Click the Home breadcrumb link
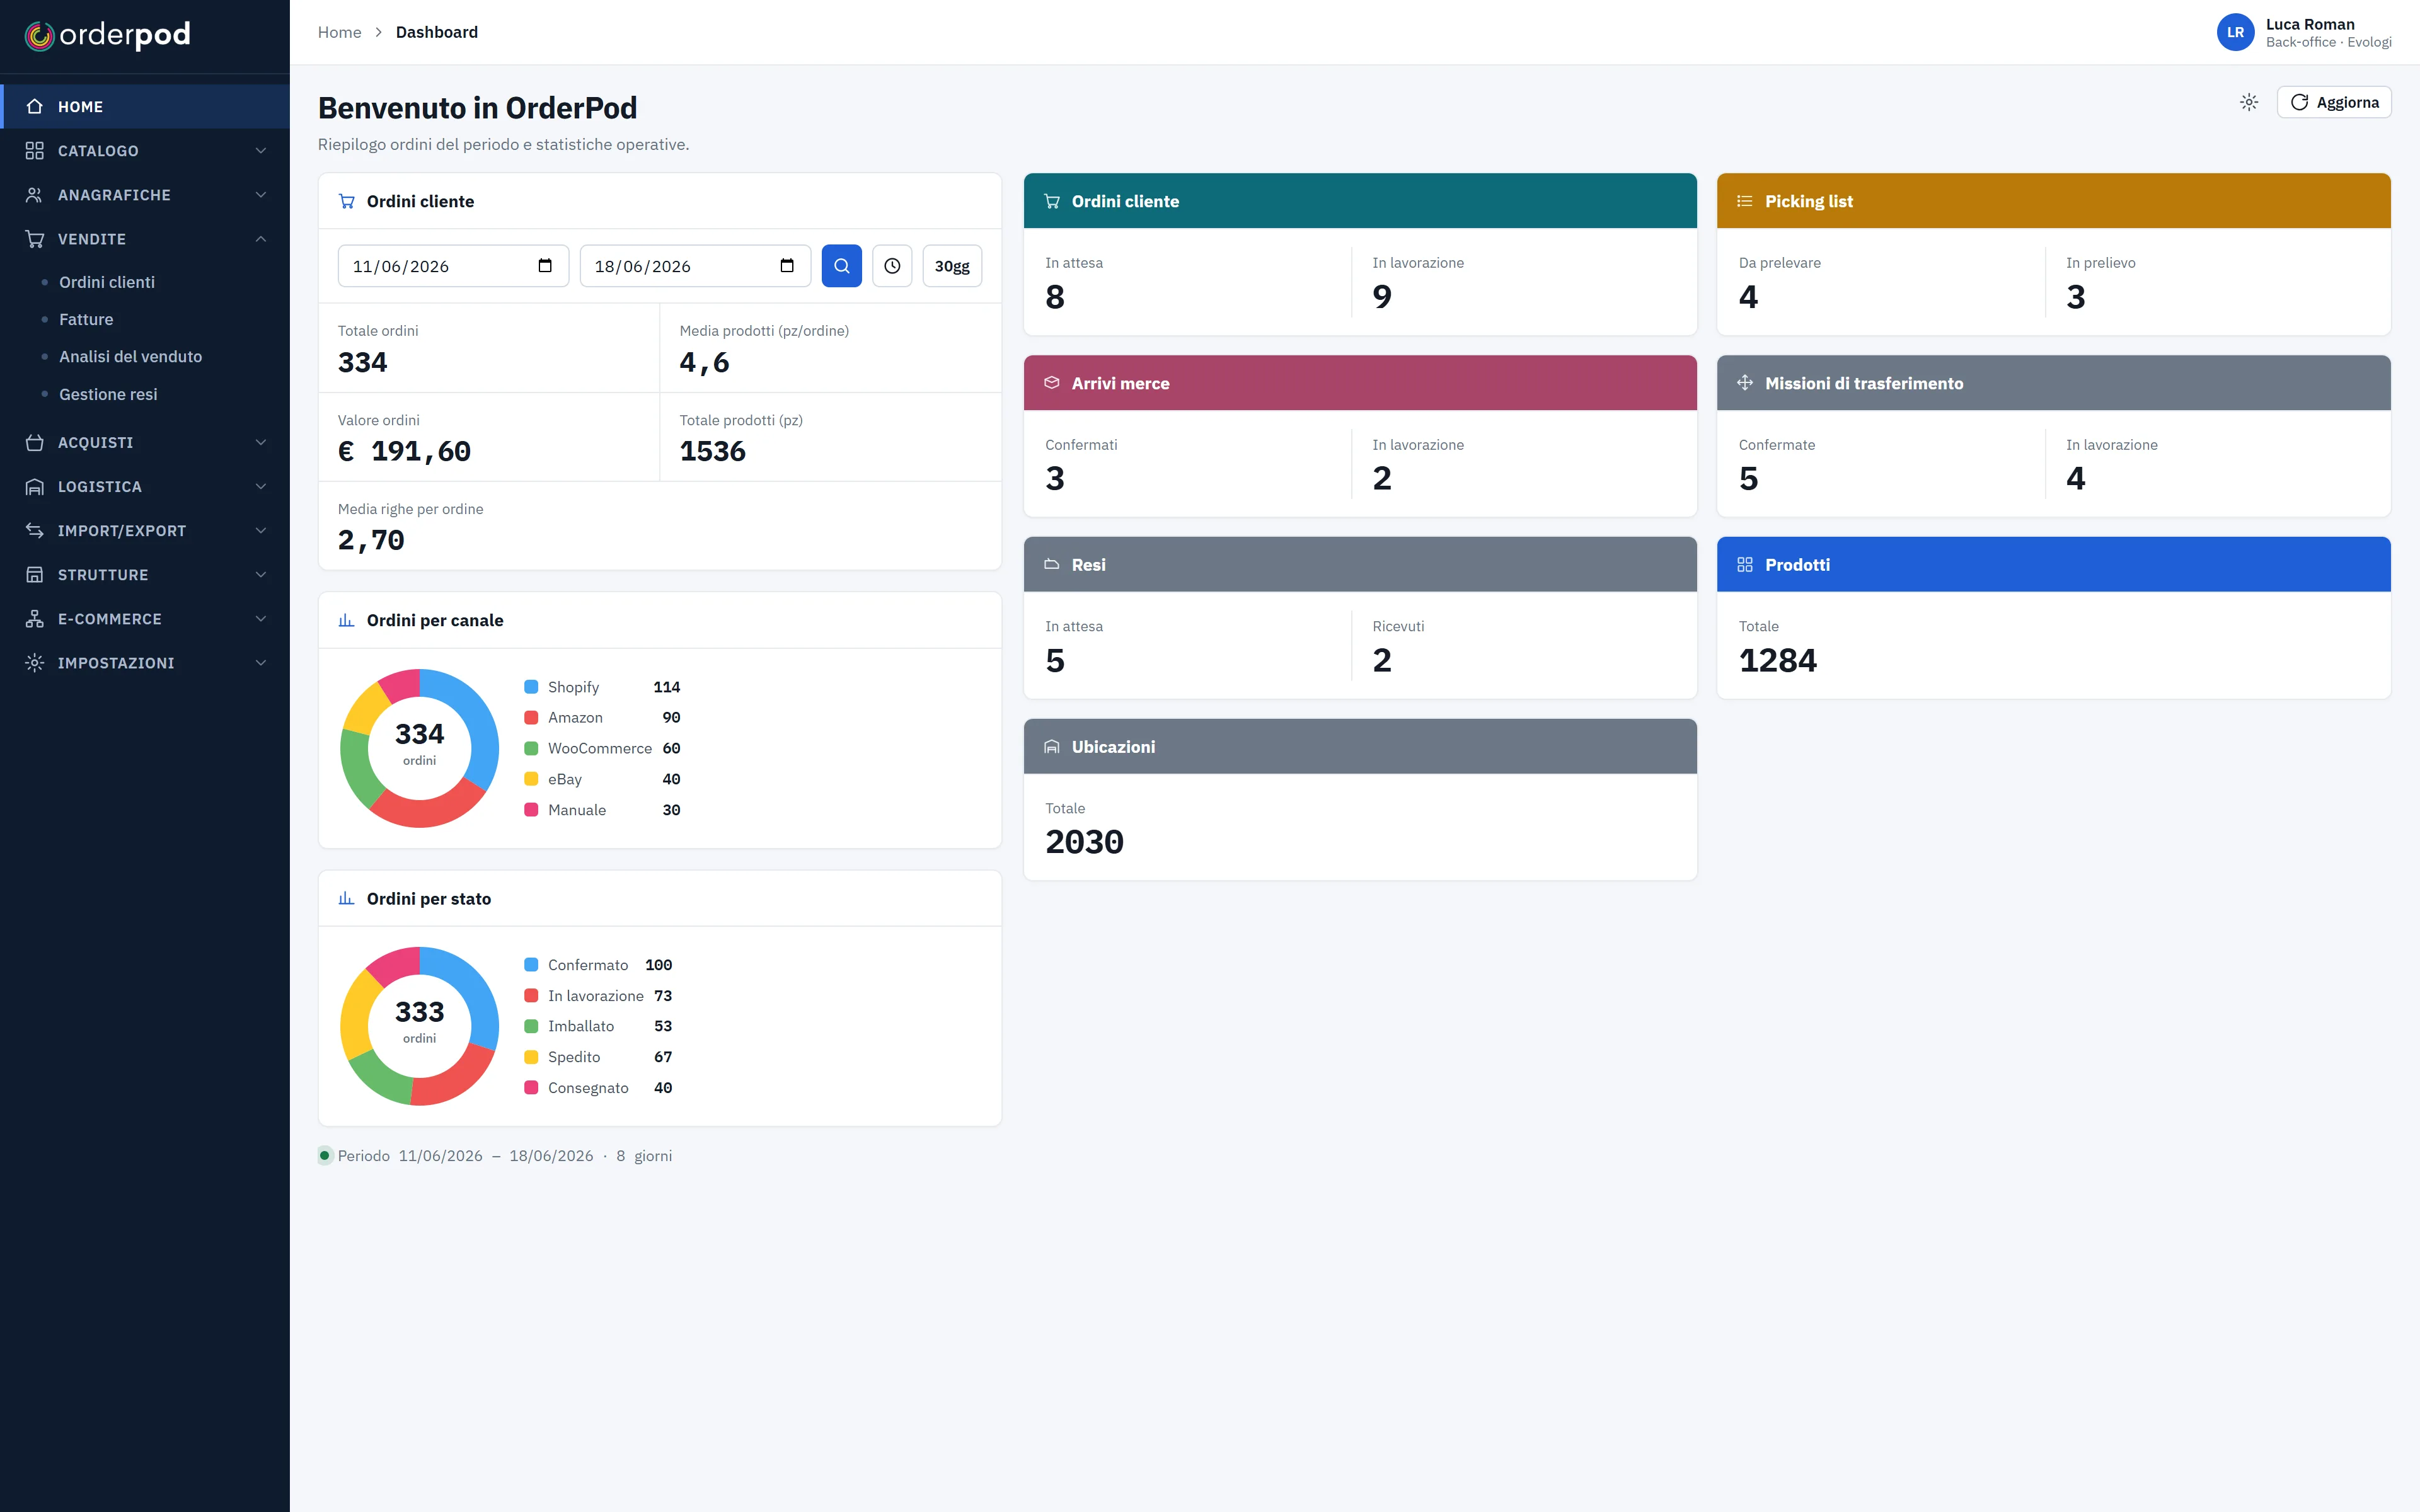The height and width of the screenshot is (1512, 2420). click(339, 32)
